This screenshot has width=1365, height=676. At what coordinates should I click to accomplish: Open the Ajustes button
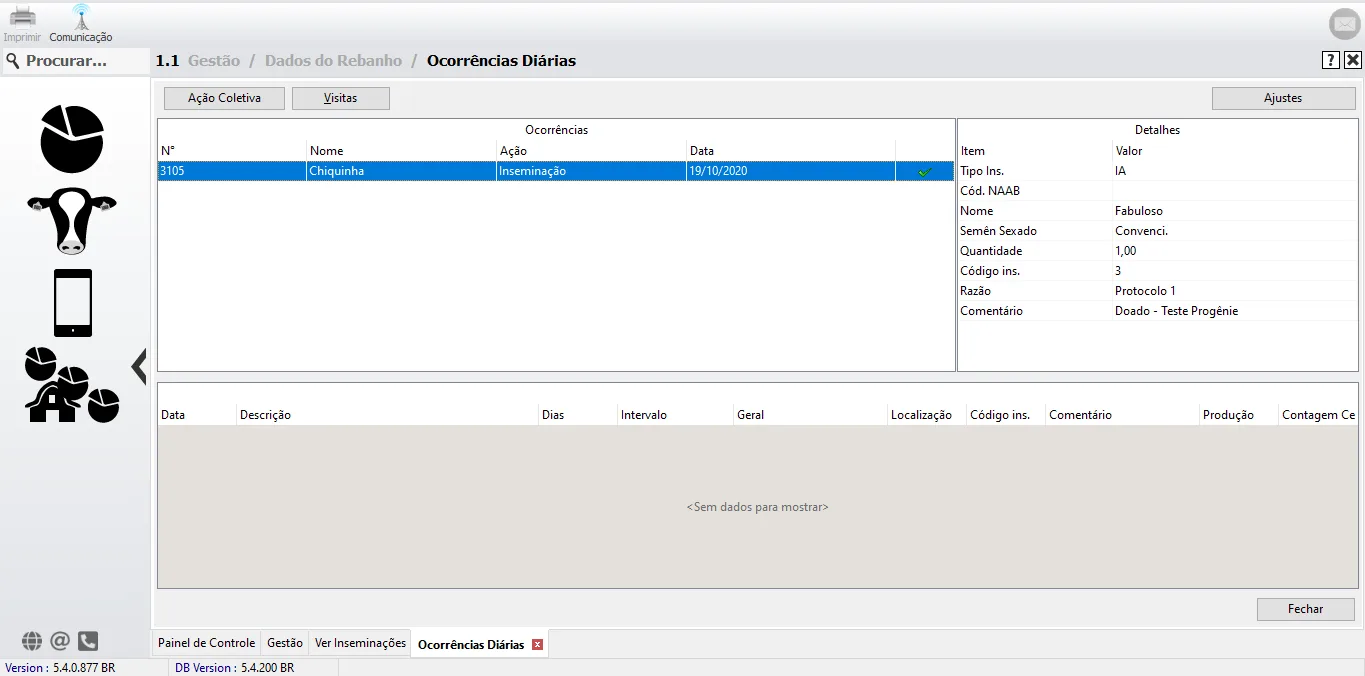coord(1283,98)
